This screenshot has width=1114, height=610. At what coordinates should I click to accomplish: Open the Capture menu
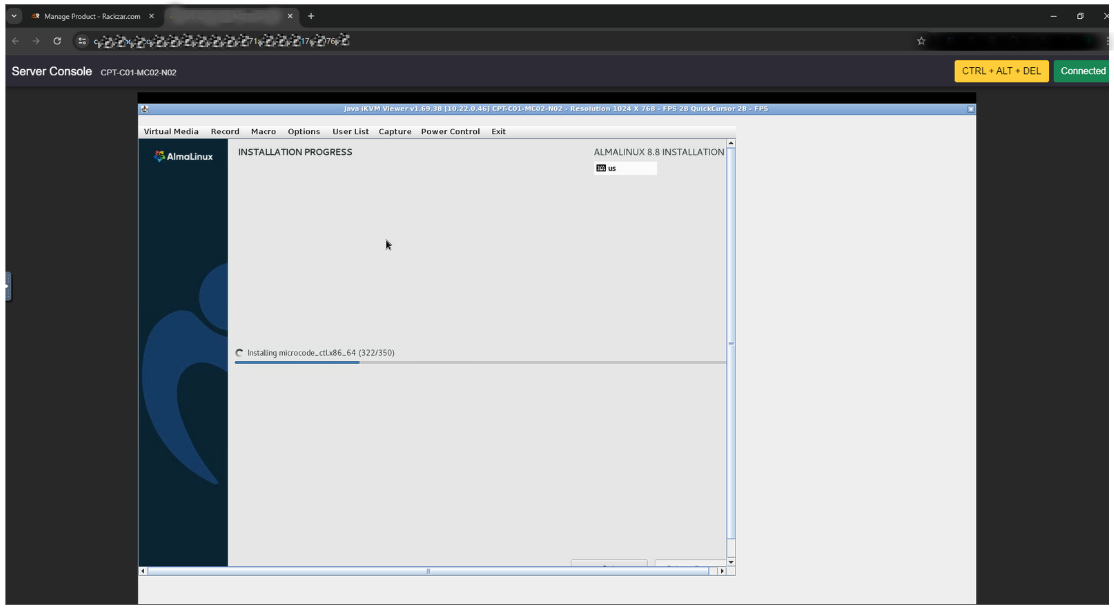coord(395,131)
